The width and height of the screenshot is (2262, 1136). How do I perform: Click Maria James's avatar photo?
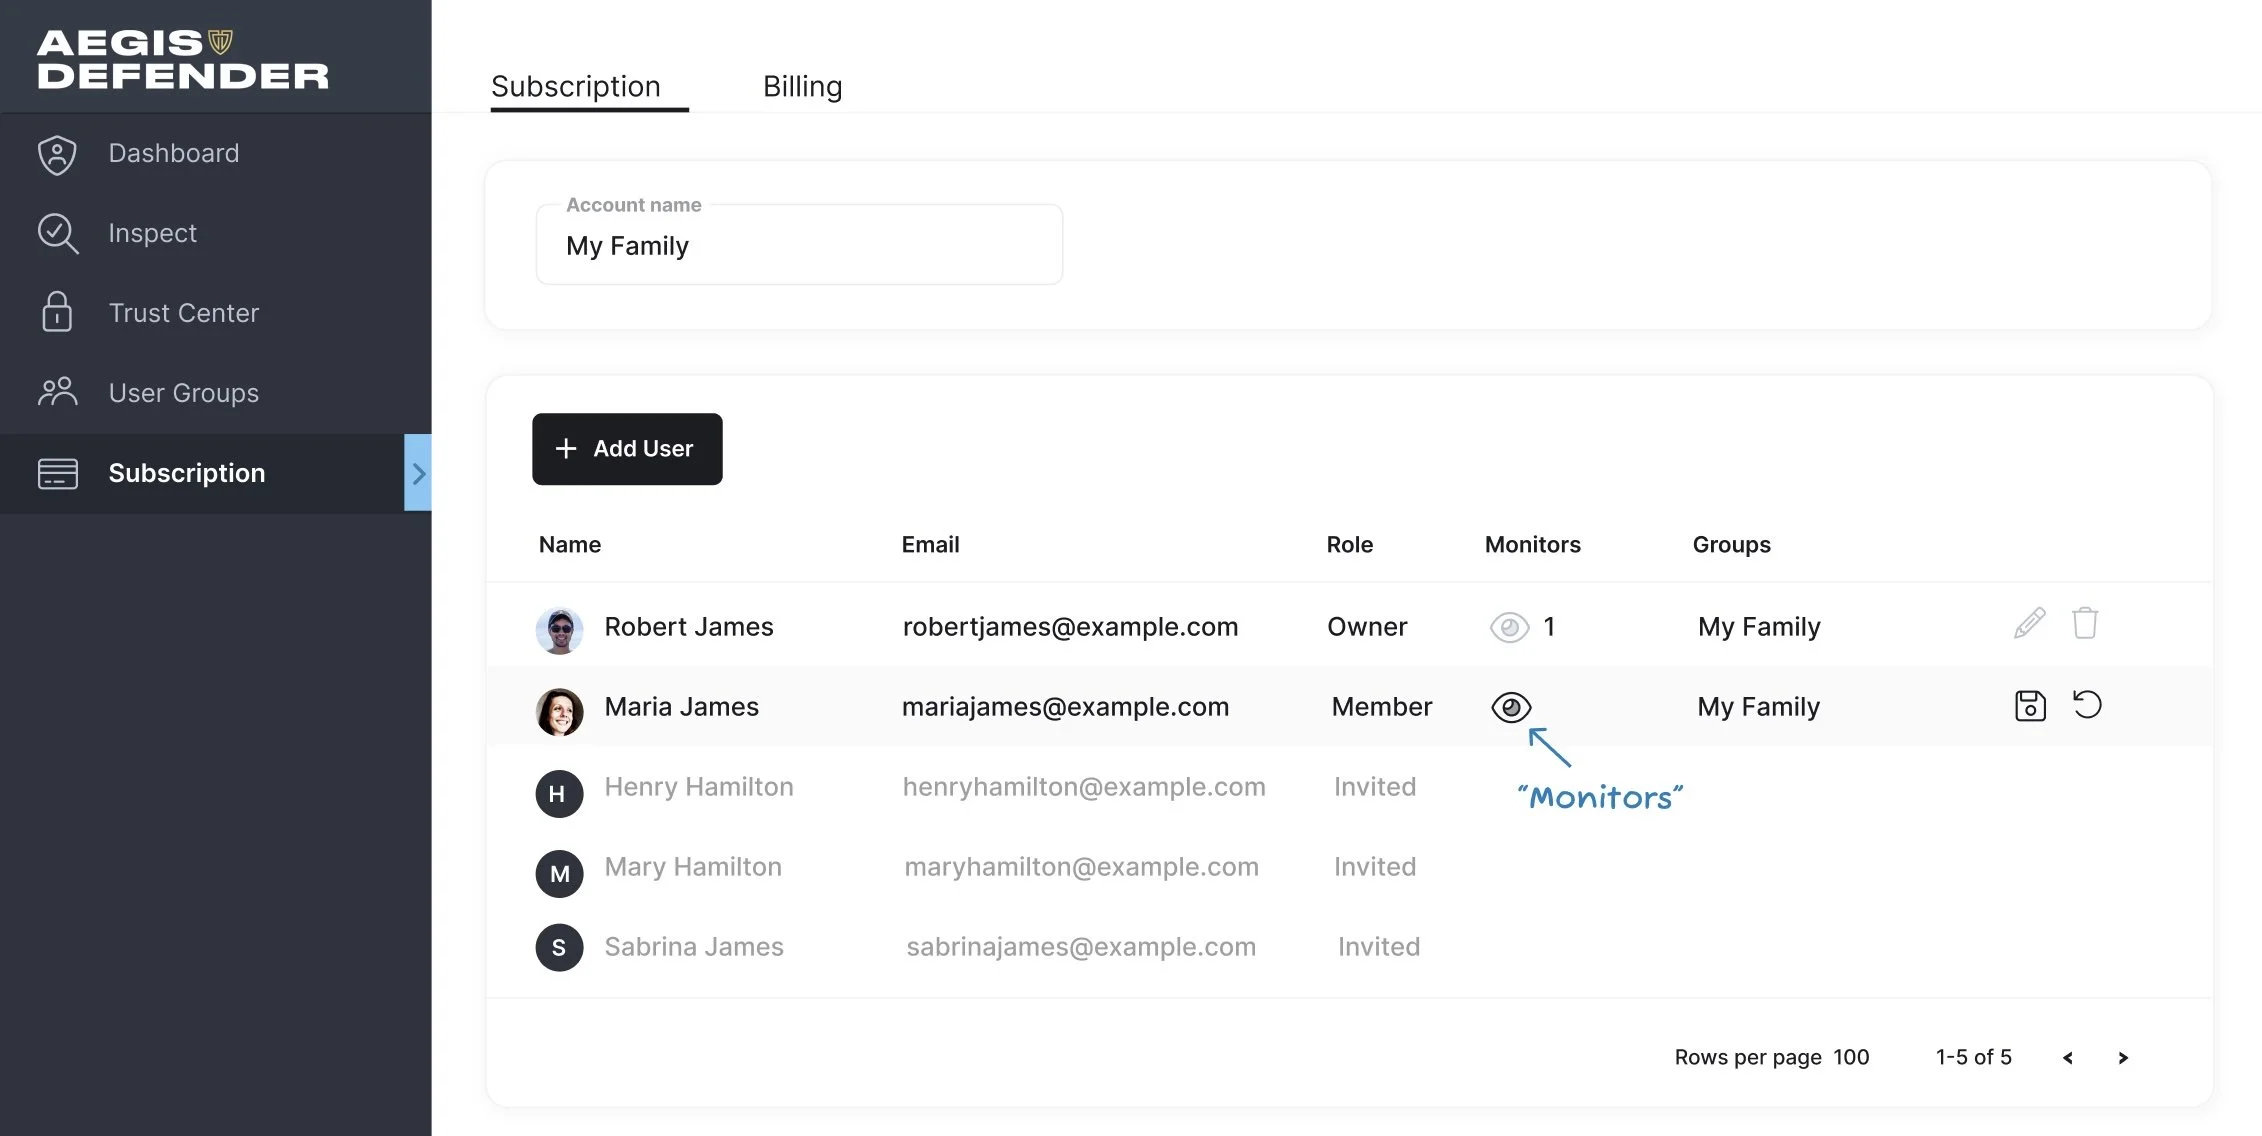point(559,712)
